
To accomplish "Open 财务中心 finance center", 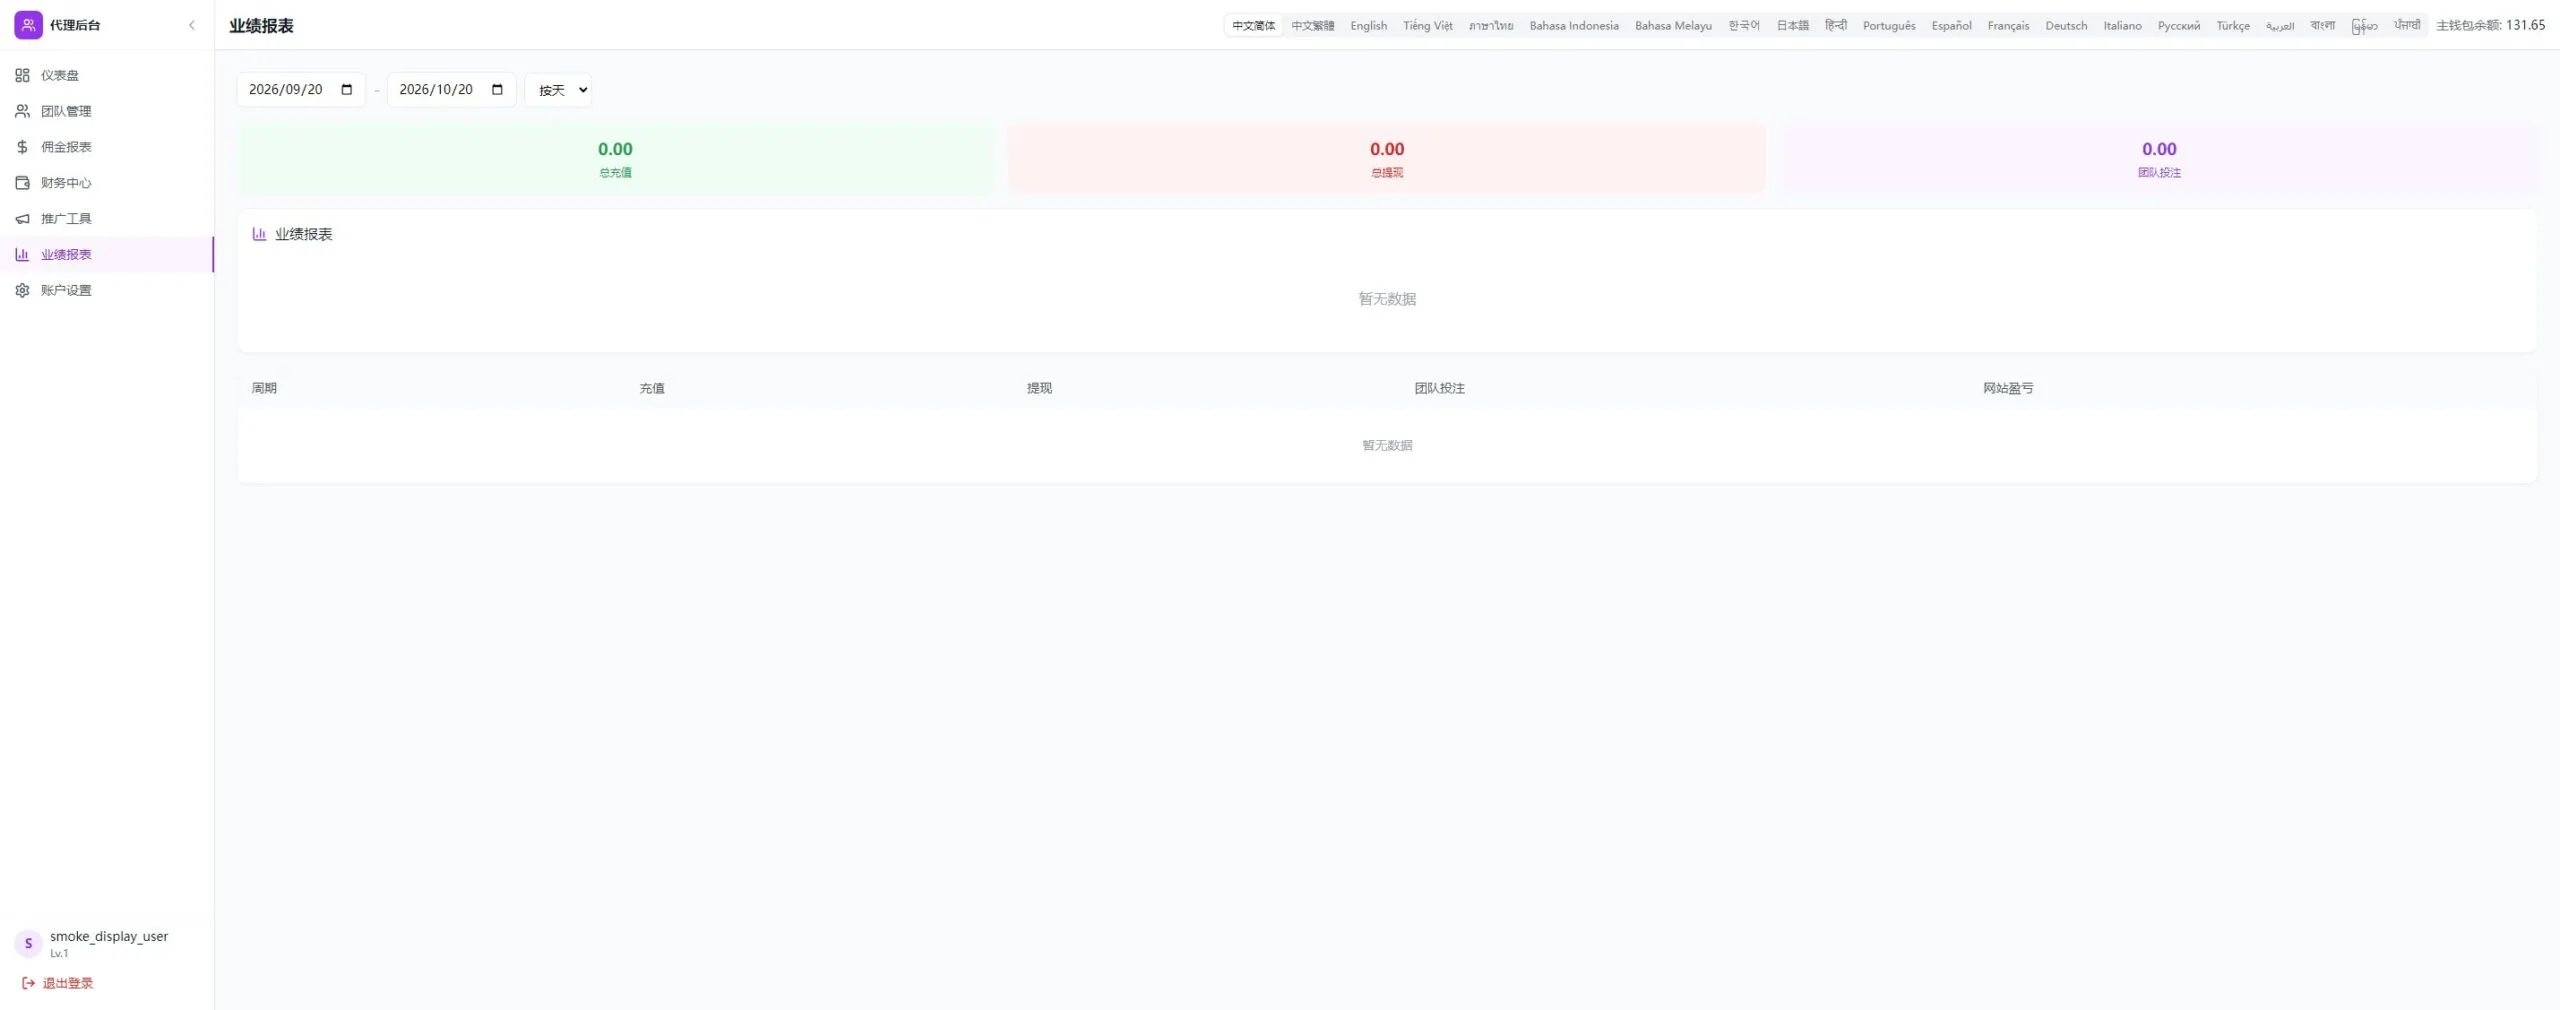I will point(107,183).
